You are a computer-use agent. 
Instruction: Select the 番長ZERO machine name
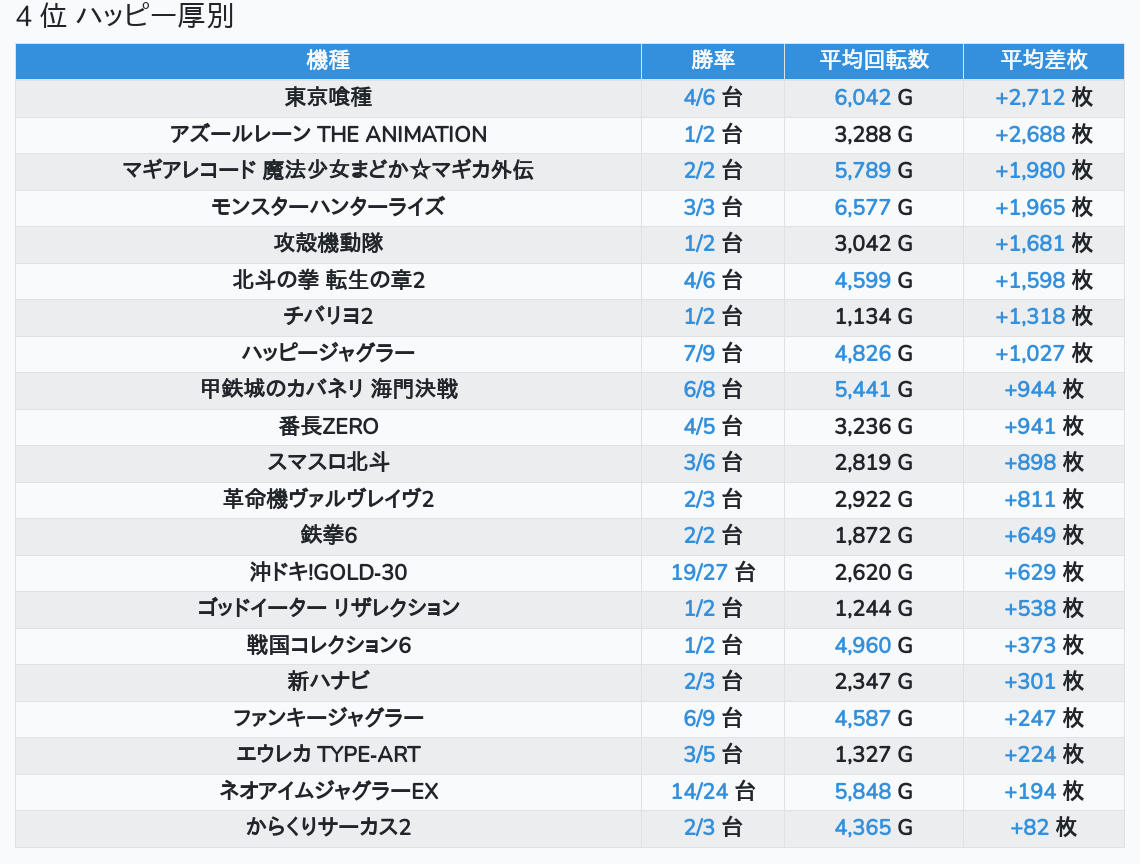pyautogui.click(x=328, y=426)
